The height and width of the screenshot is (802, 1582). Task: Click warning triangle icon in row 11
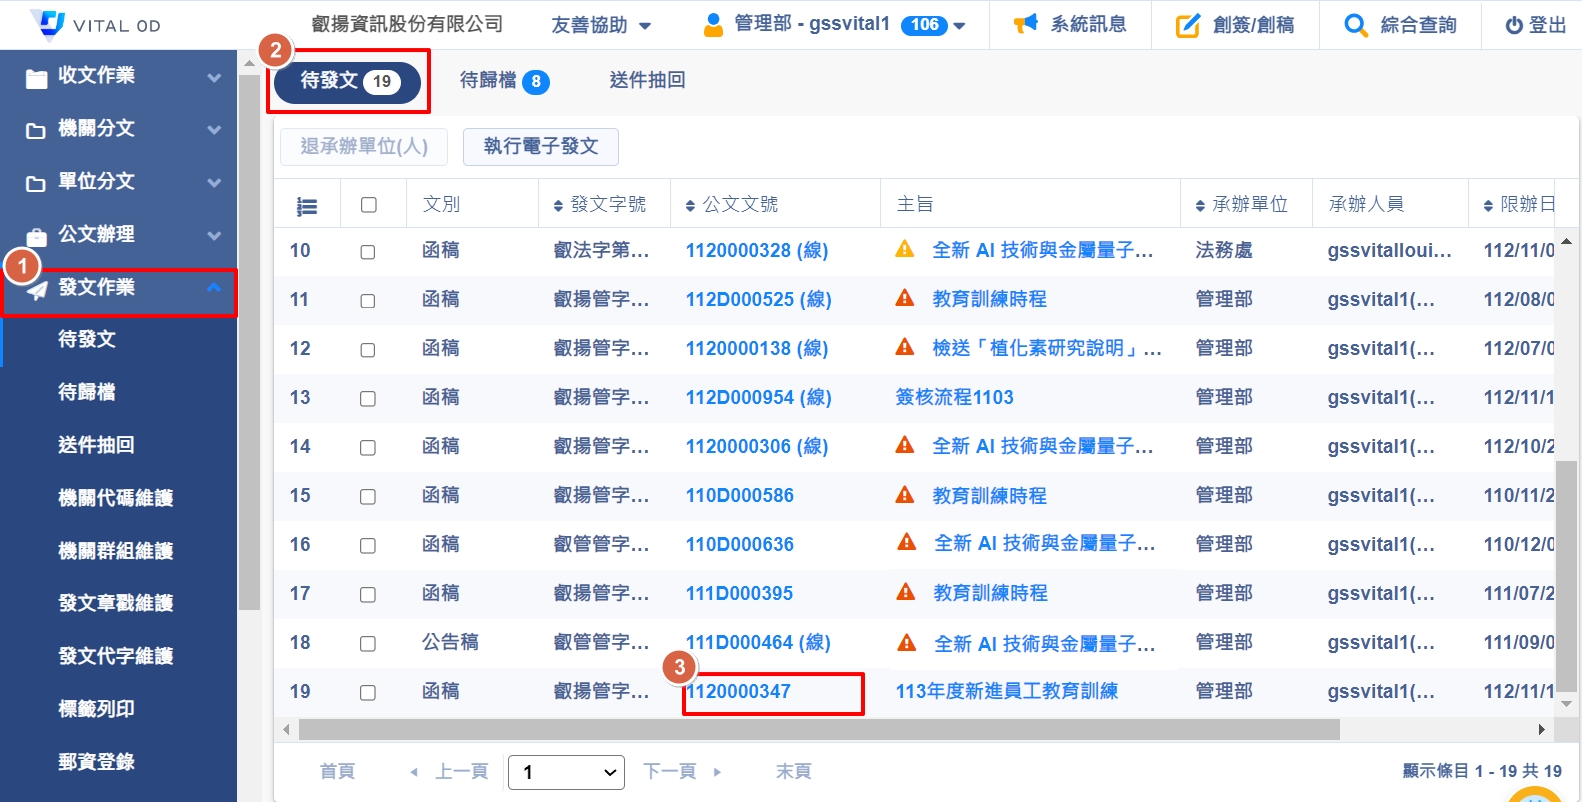point(905,298)
